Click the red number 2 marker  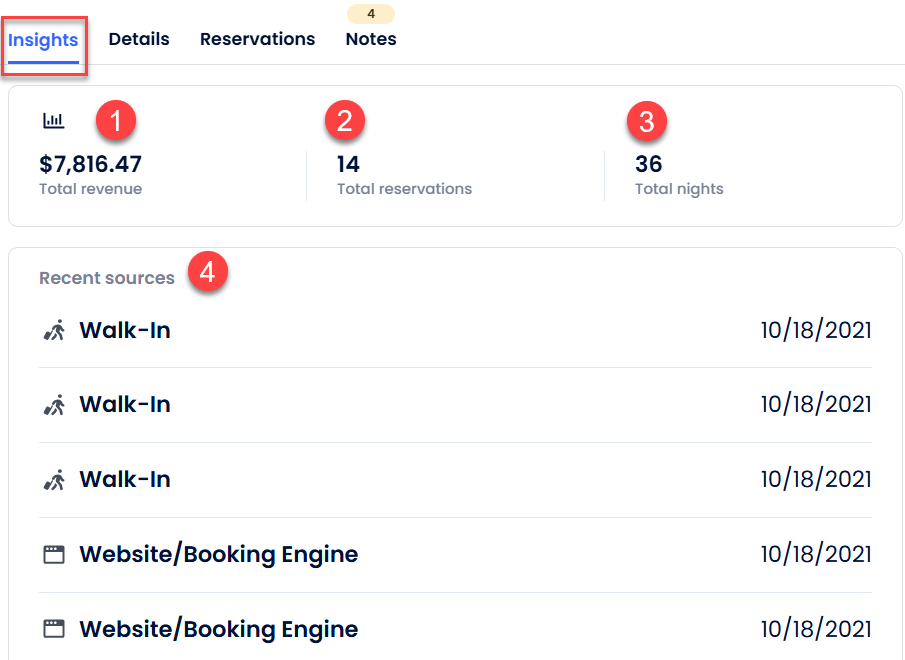coord(345,122)
